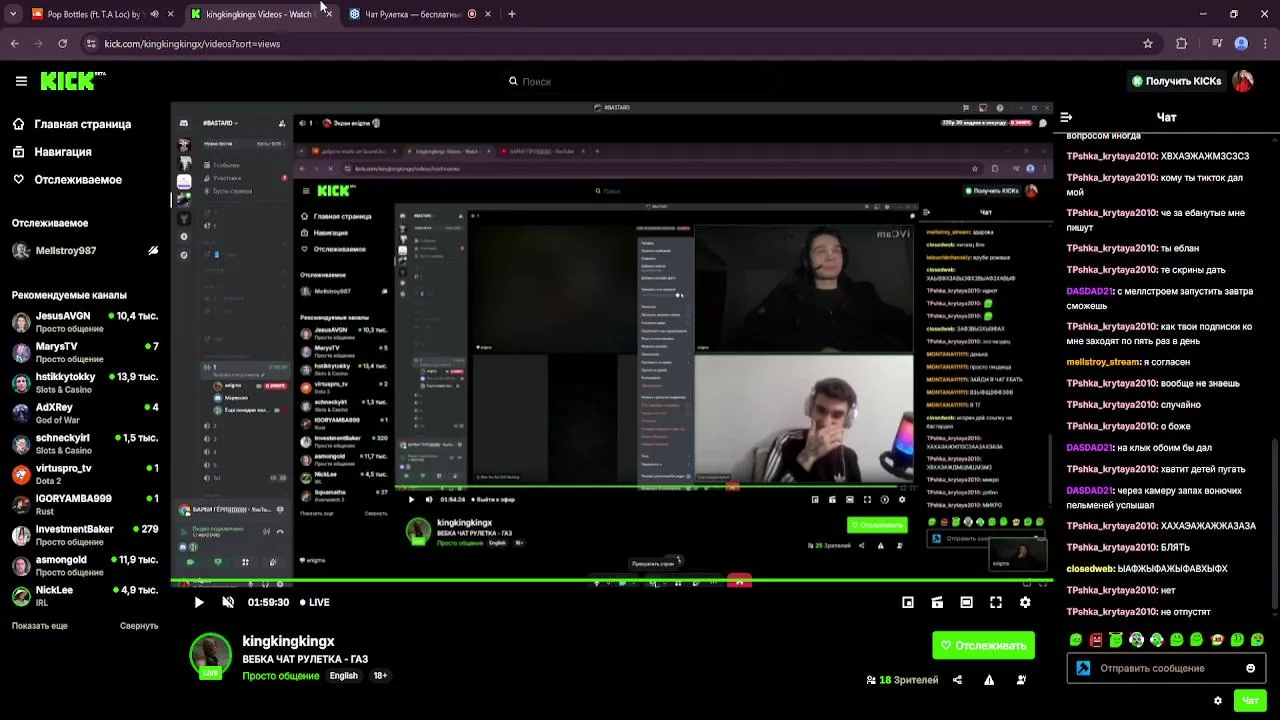Play the stream video
This screenshot has height=720, width=1280.
point(199,602)
